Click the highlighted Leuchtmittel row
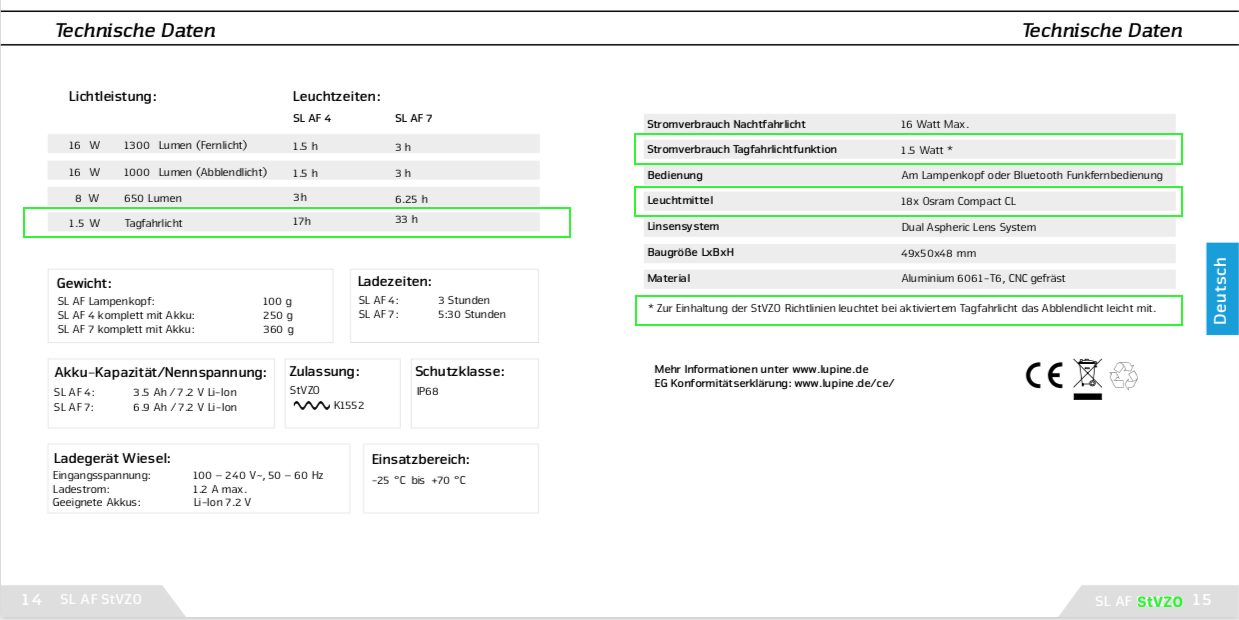Screen dimensions: 1239x620 coord(909,201)
